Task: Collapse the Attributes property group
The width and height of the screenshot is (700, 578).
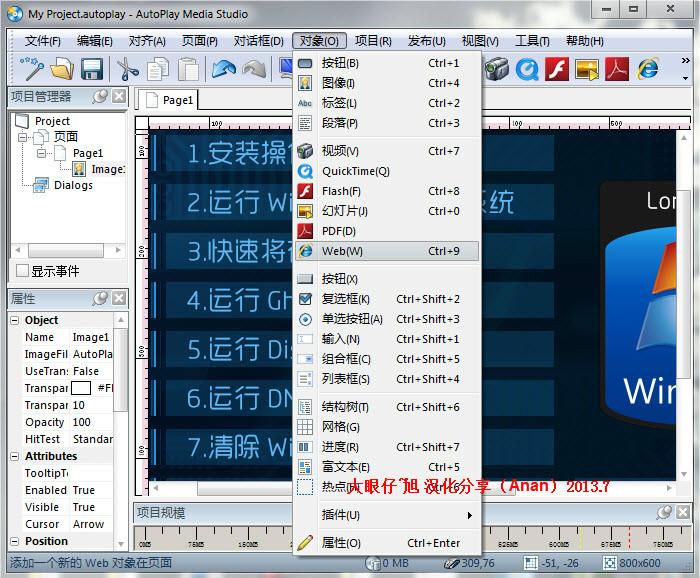Action: coord(15,456)
